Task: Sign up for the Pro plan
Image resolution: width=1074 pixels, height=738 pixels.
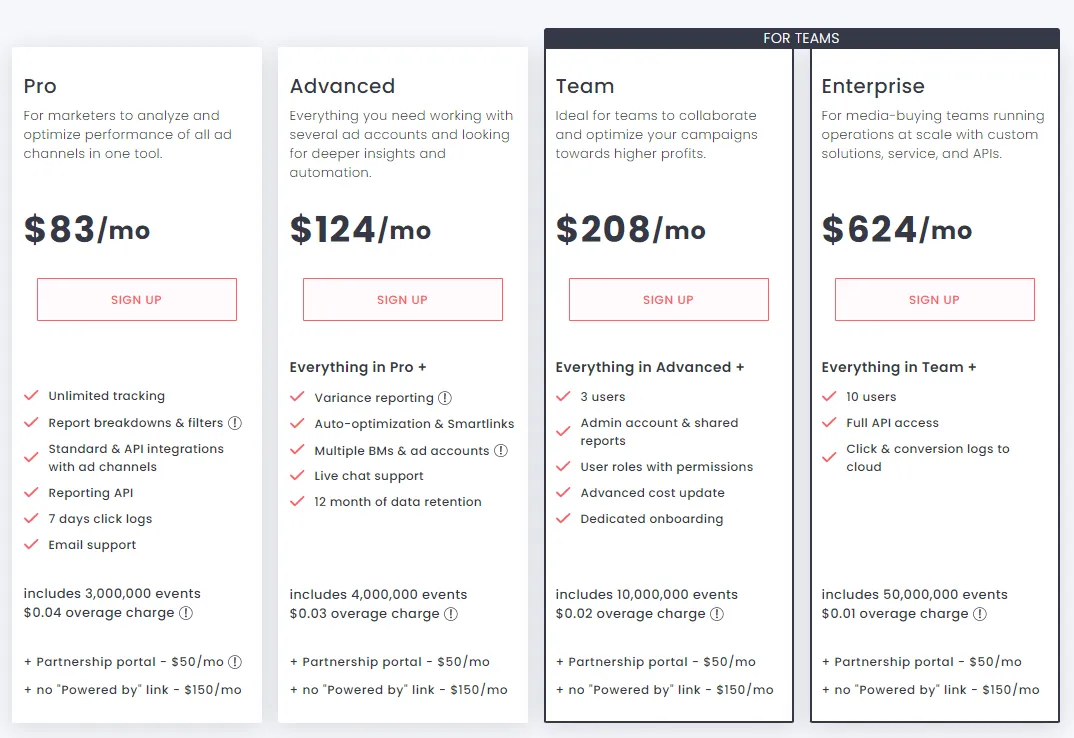Action: coord(137,300)
